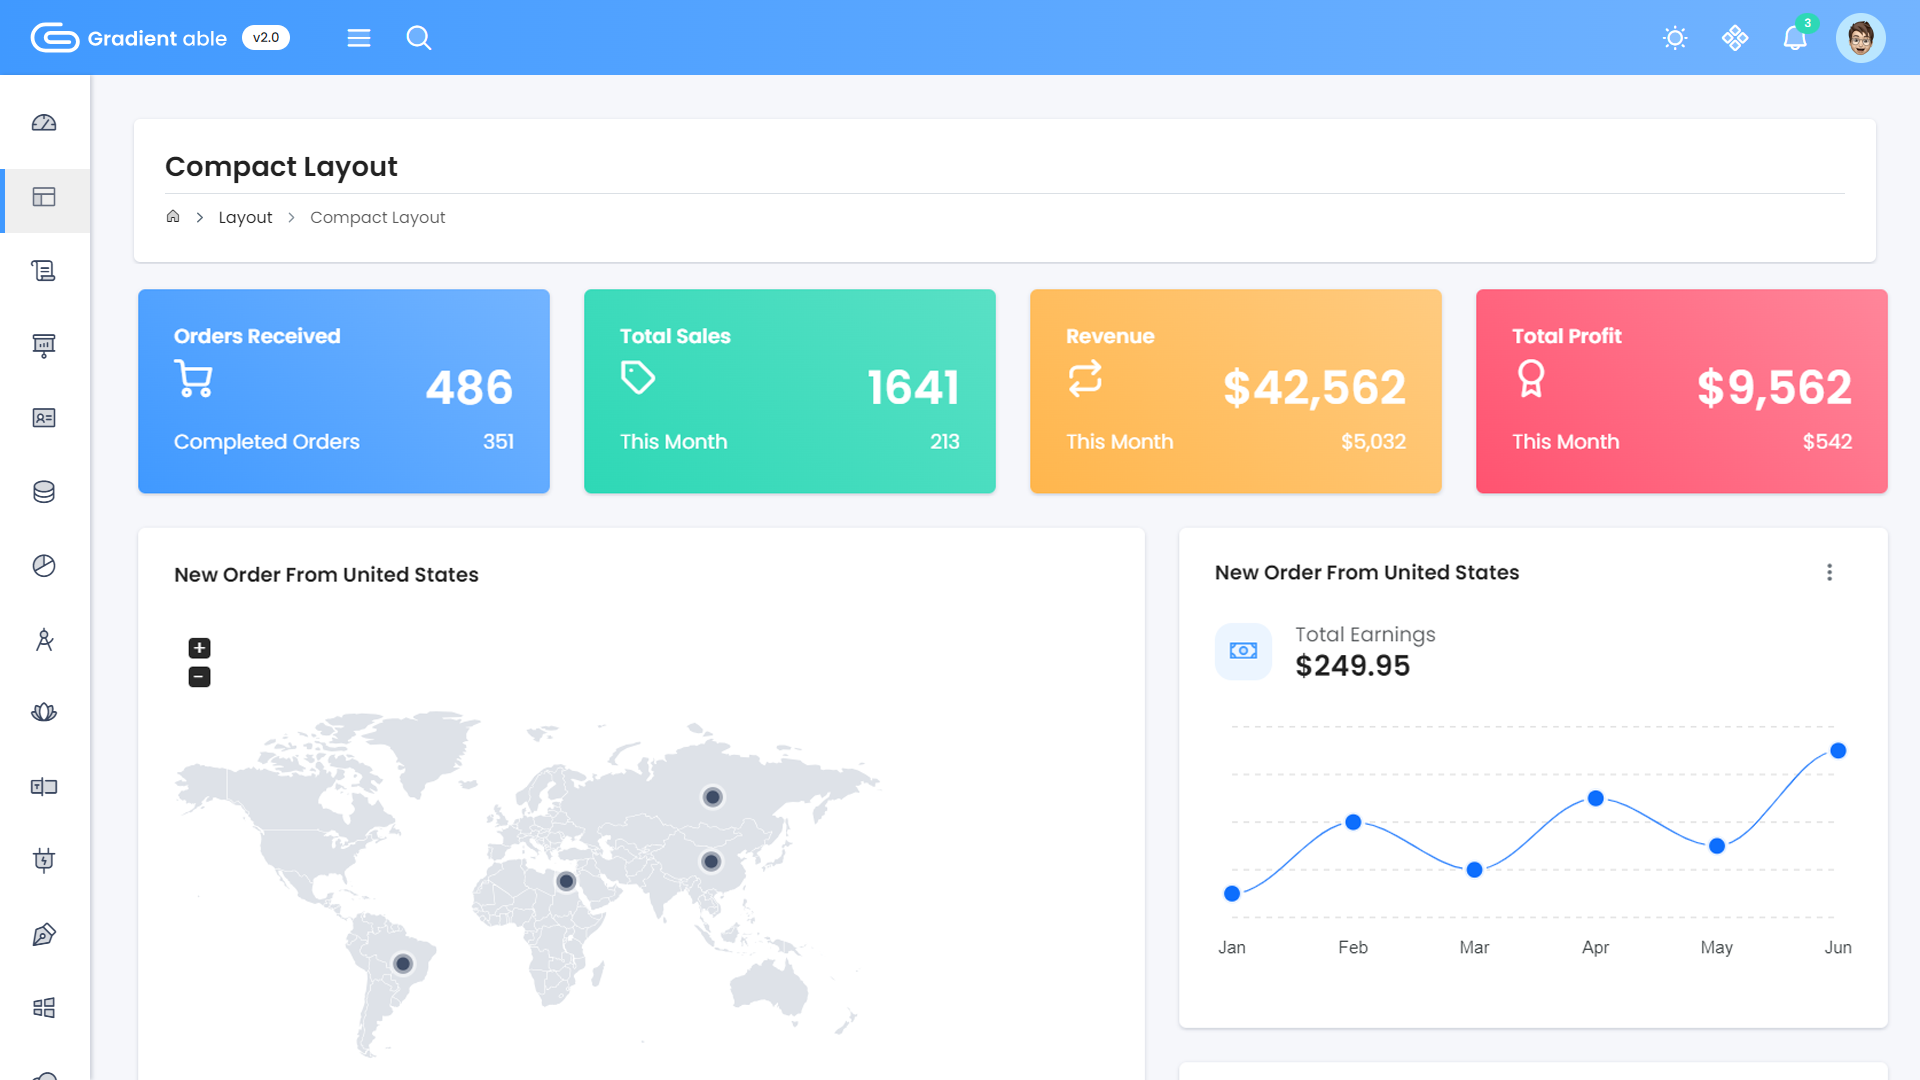Viewport: 1920px width, 1080px height.
Task: Click the Jun data point on chart
Action: tap(1838, 751)
